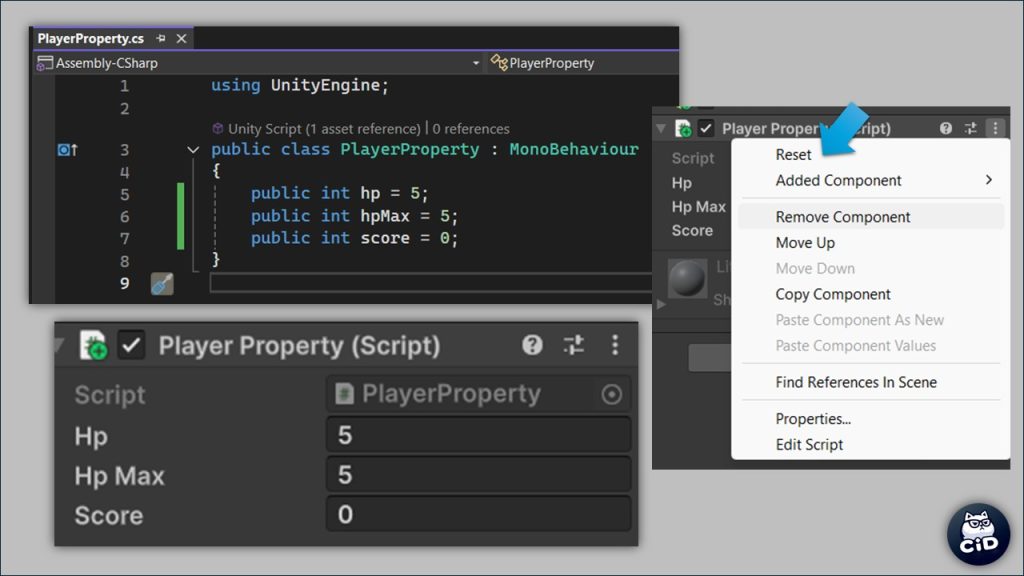Open the three-dot menu in the enlarged inspector header
1024x576 pixels.
(614, 346)
